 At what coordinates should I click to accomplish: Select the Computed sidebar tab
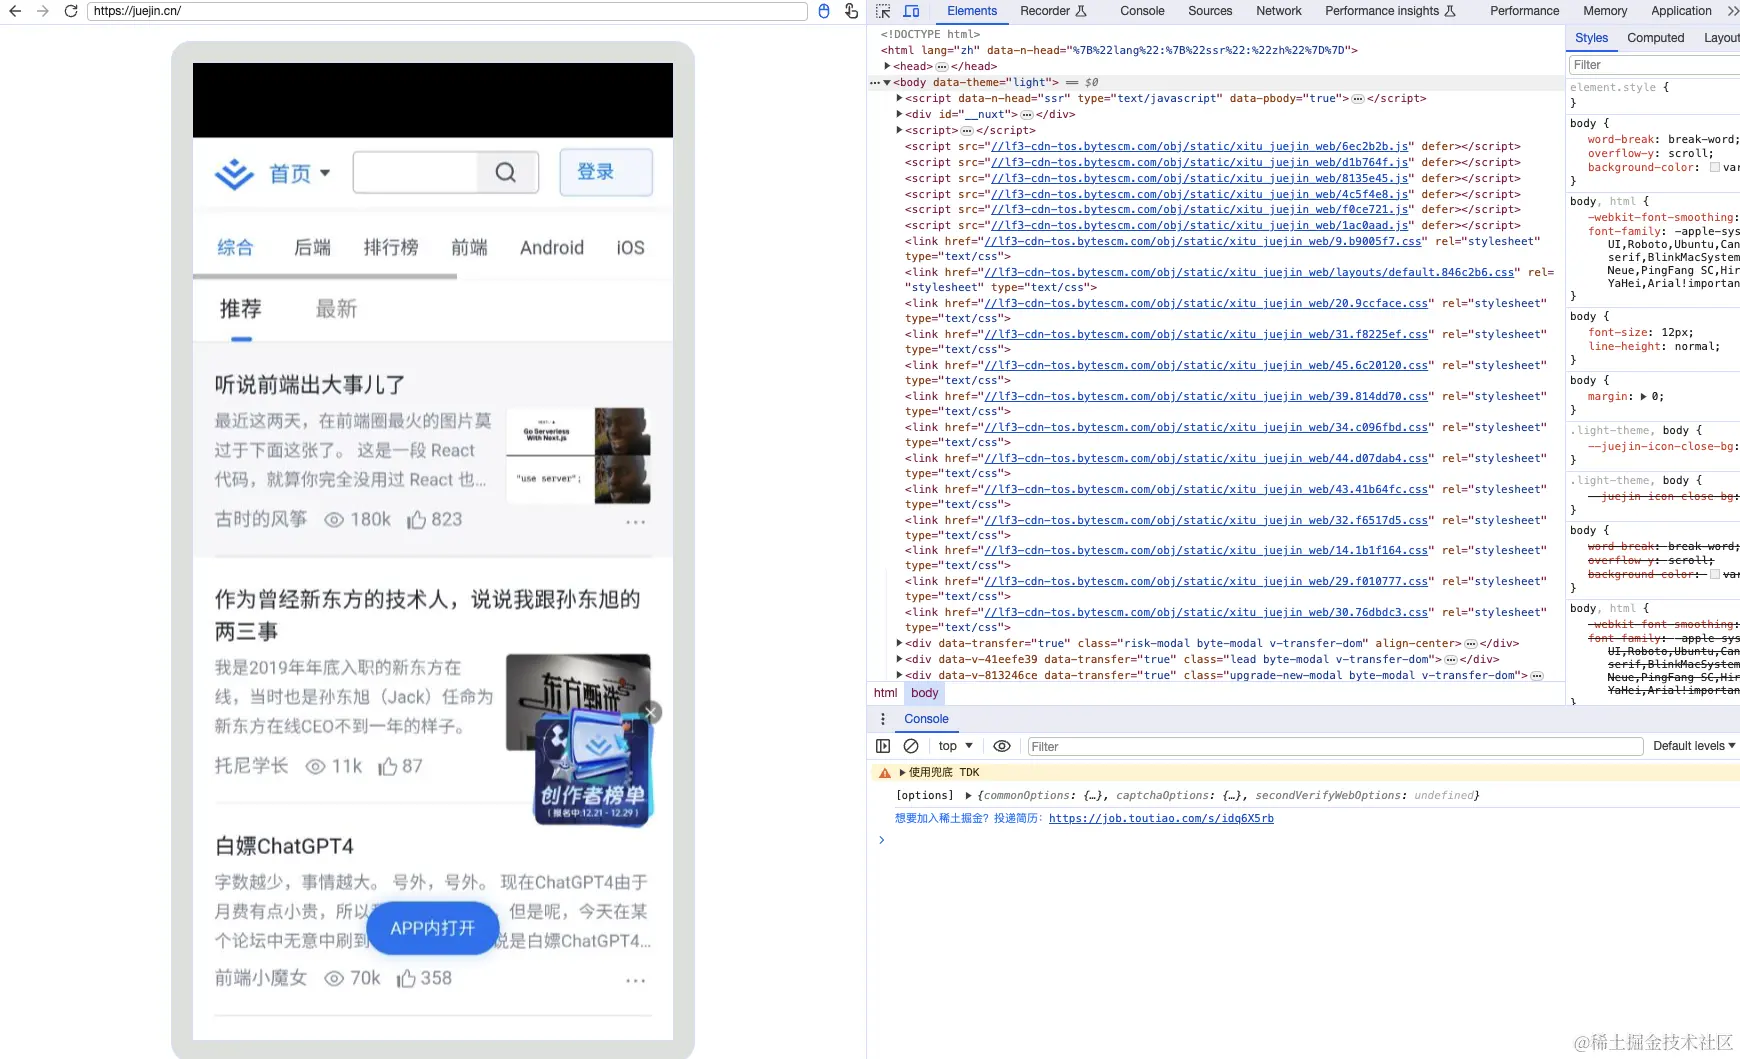(1655, 38)
